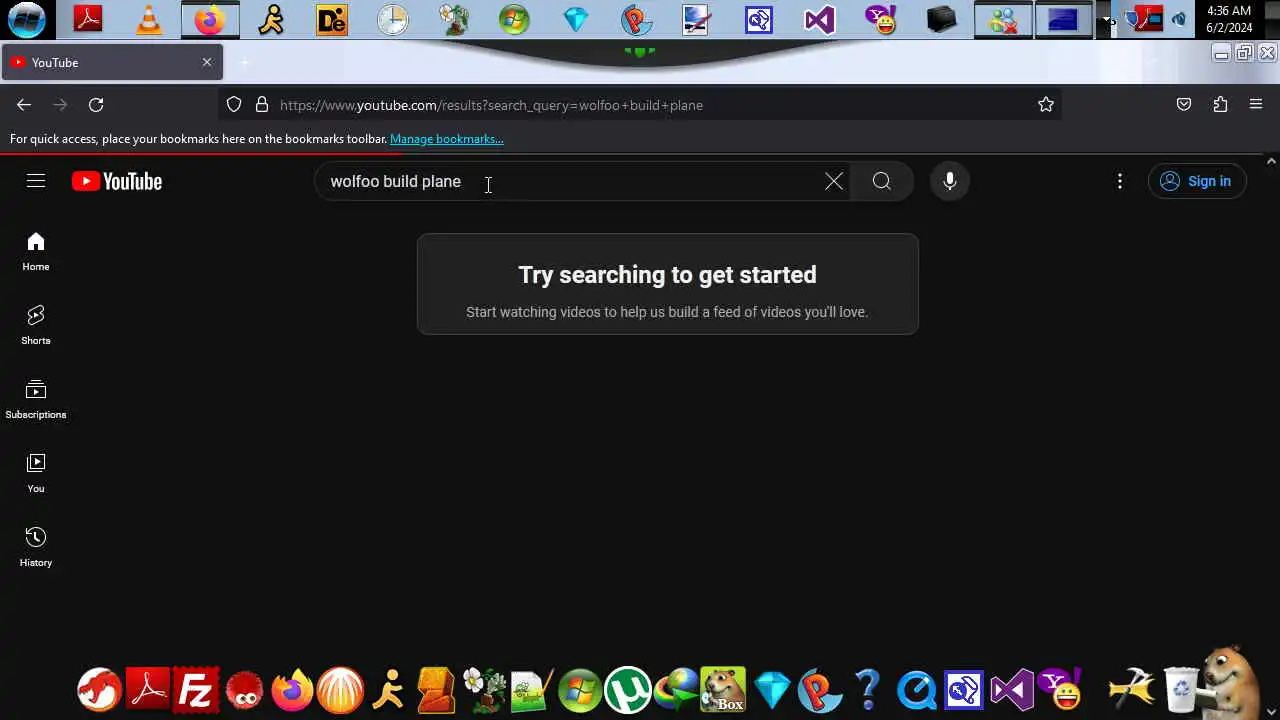
Task: Reload the current page
Action: point(96,105)
